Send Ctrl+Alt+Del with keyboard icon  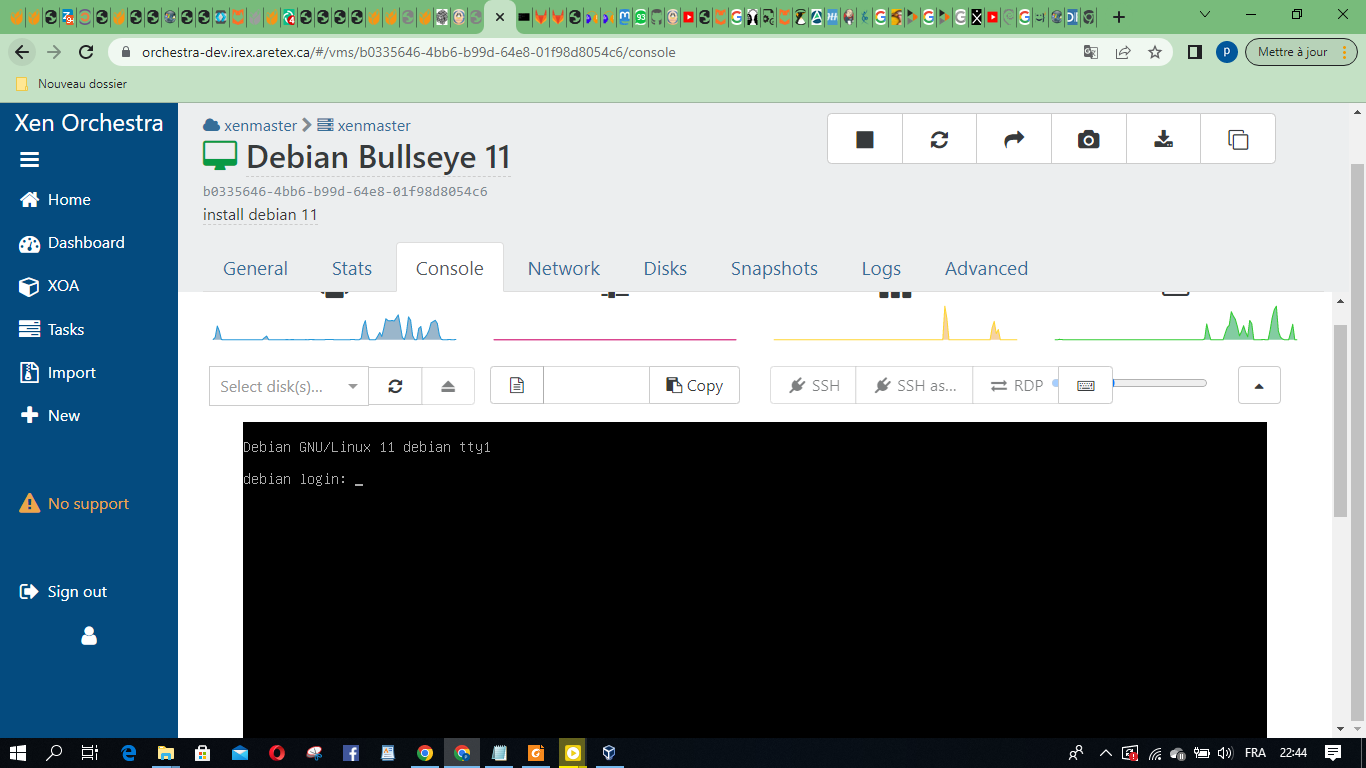(1086, 385)
